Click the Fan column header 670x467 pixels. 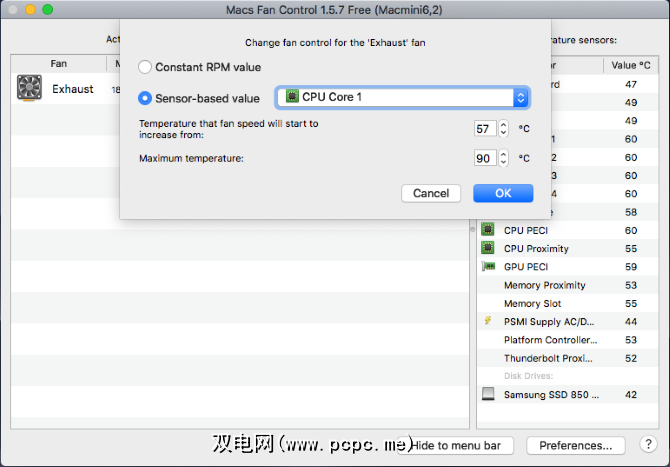pyautogui.click(x=59, y=64)
